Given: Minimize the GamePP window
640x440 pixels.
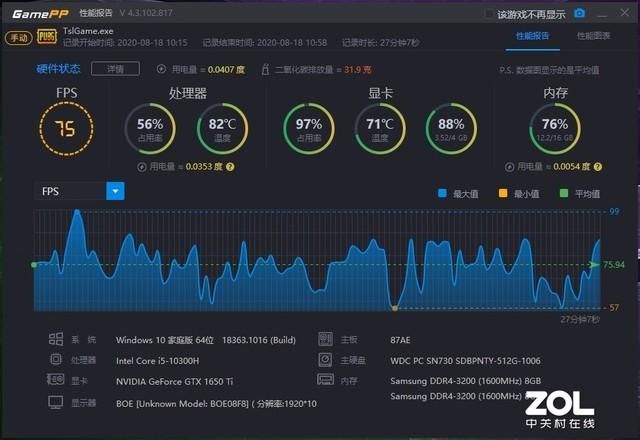Looking at the screenshot, I should point(602,14).
